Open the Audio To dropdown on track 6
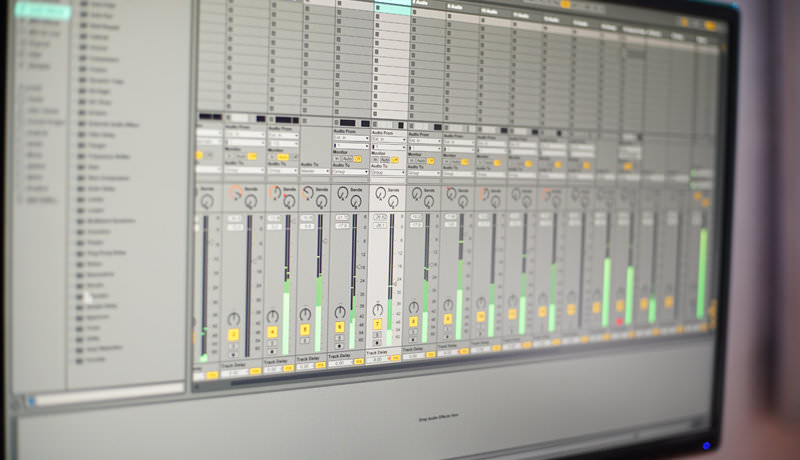Viewport: 800px width, 460px height. click(x=351, y=172)
